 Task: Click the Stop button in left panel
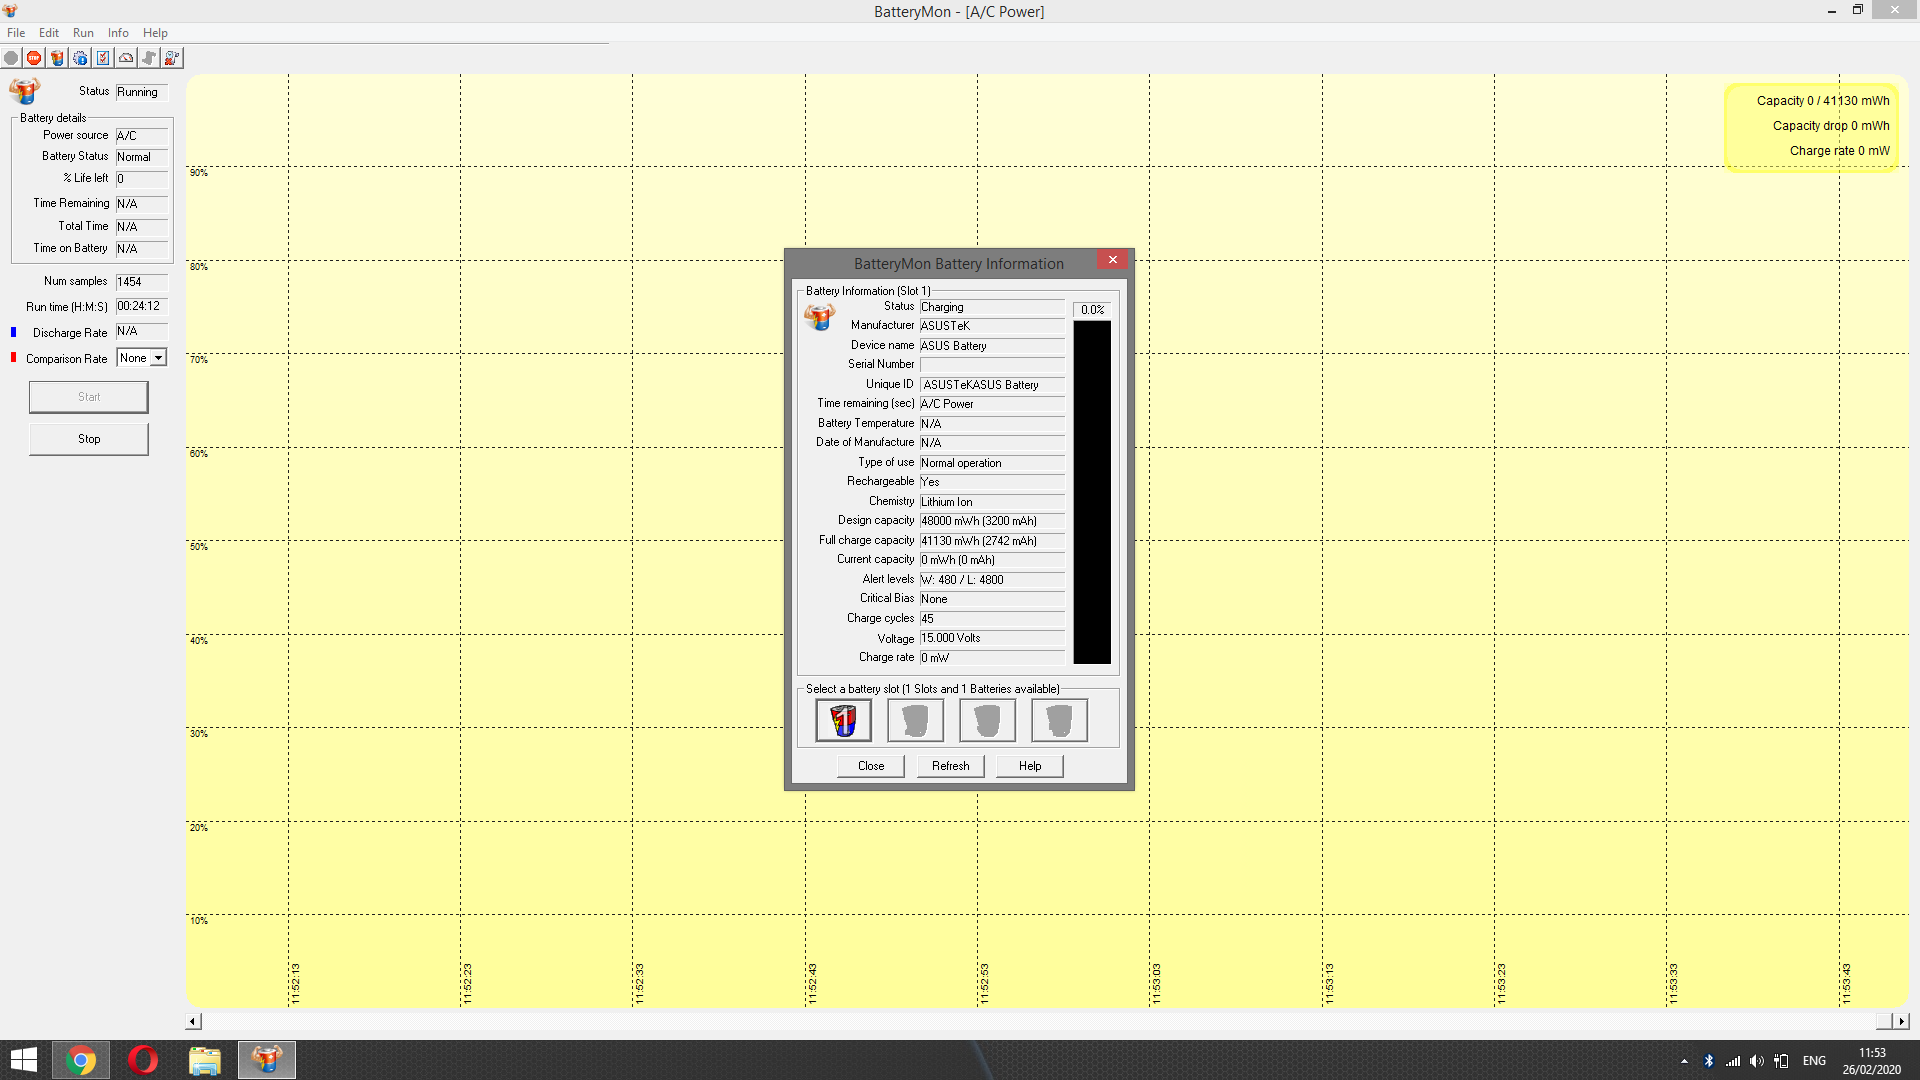coord(89,439)
